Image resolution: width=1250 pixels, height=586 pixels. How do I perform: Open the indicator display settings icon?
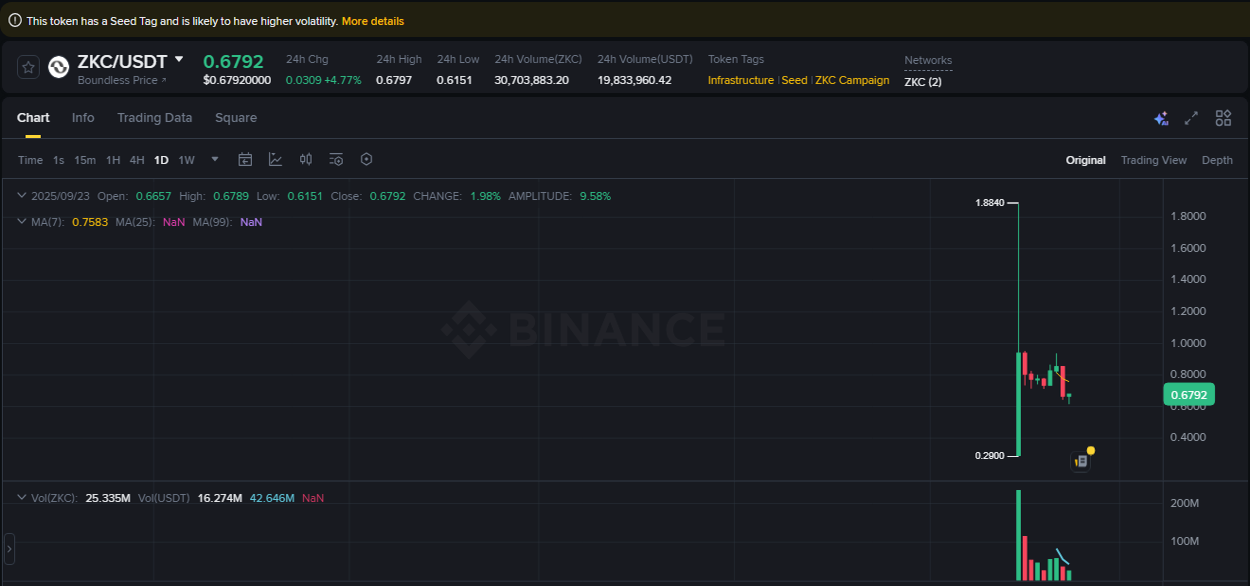pos(335,159)
